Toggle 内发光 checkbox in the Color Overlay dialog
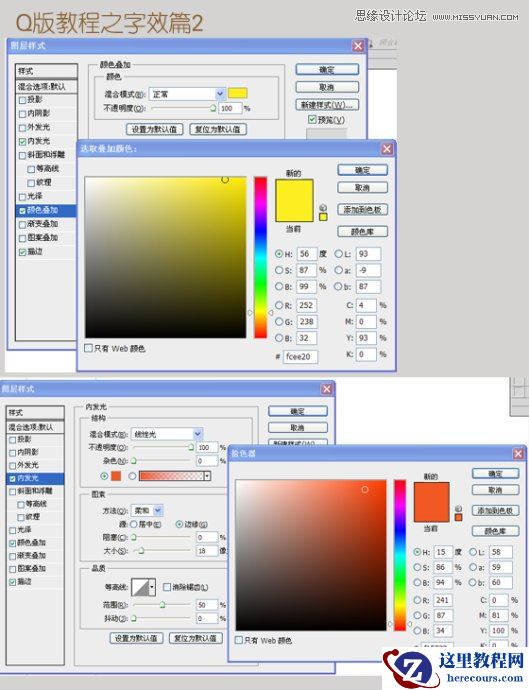The height and width of the screenshot is (690, 529). 22,141
